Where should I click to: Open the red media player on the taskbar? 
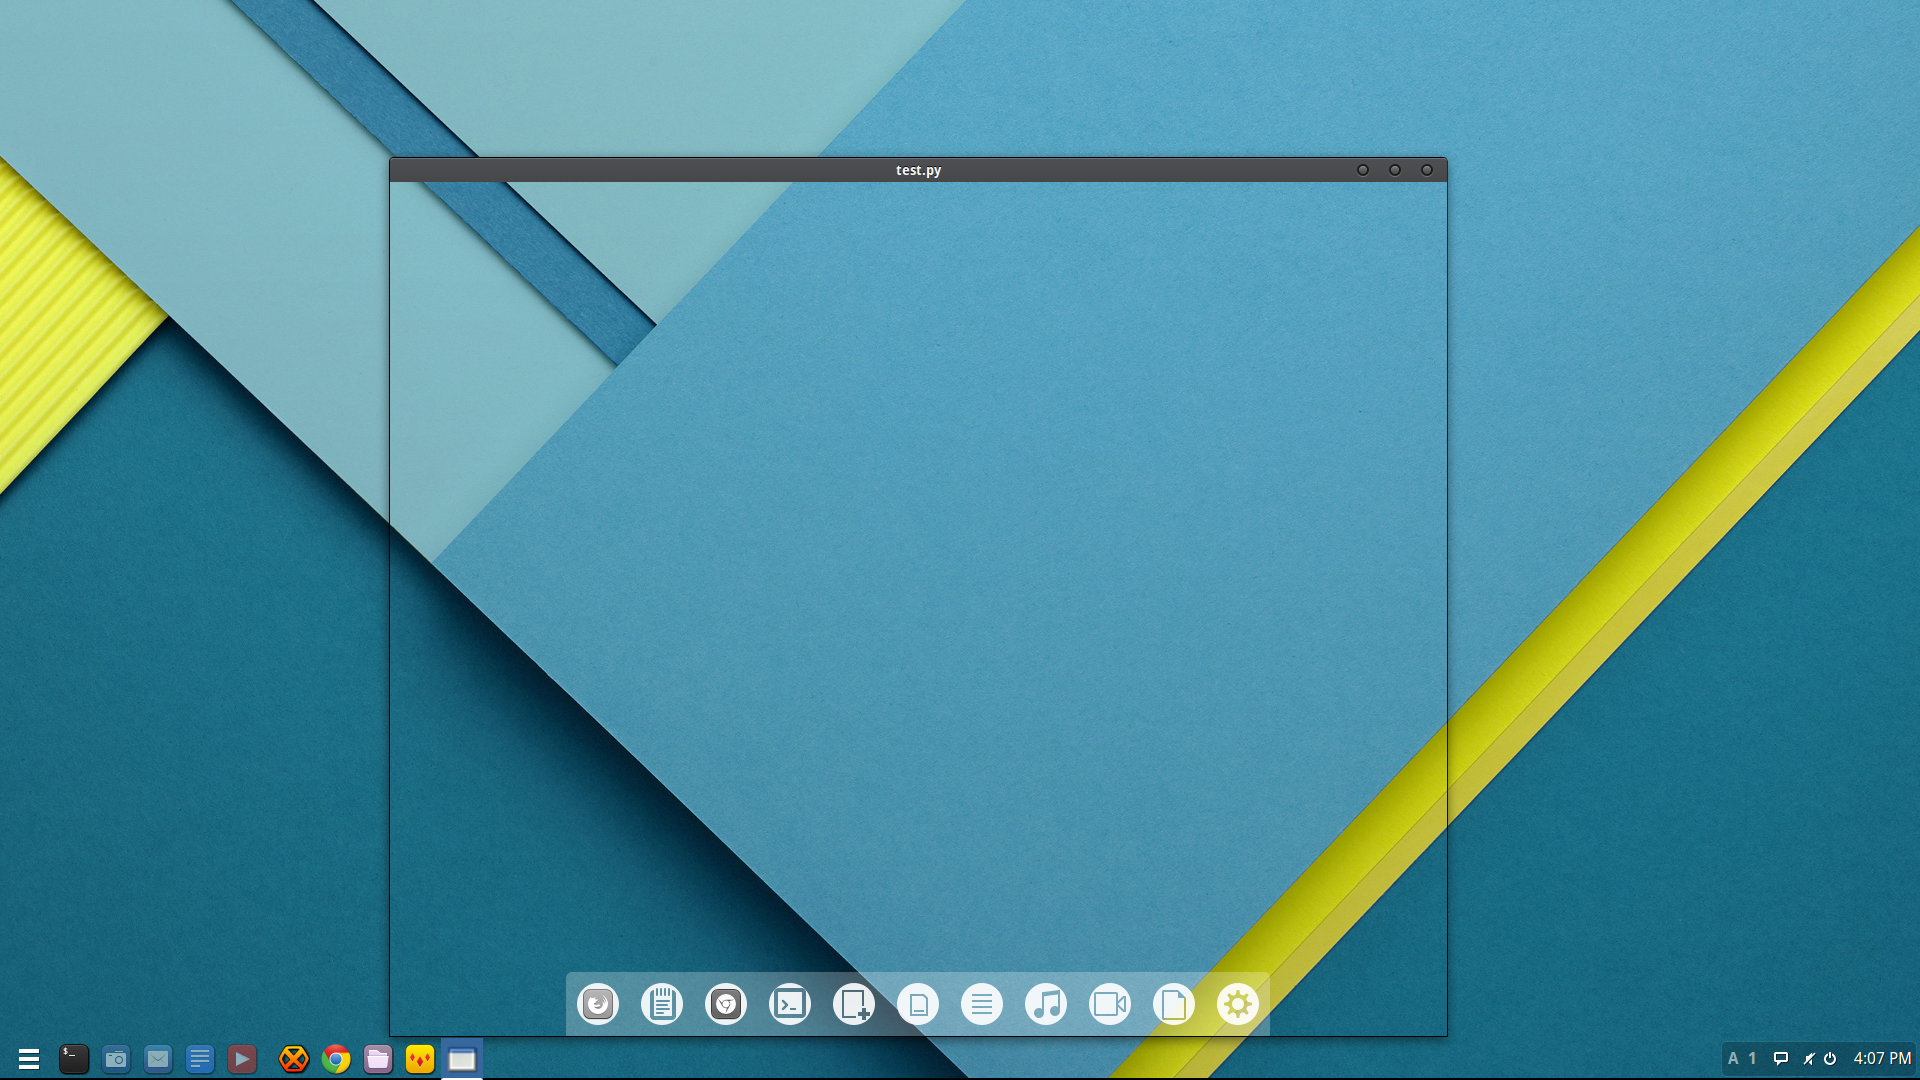pyautogui.click(x=242, y=1059)
